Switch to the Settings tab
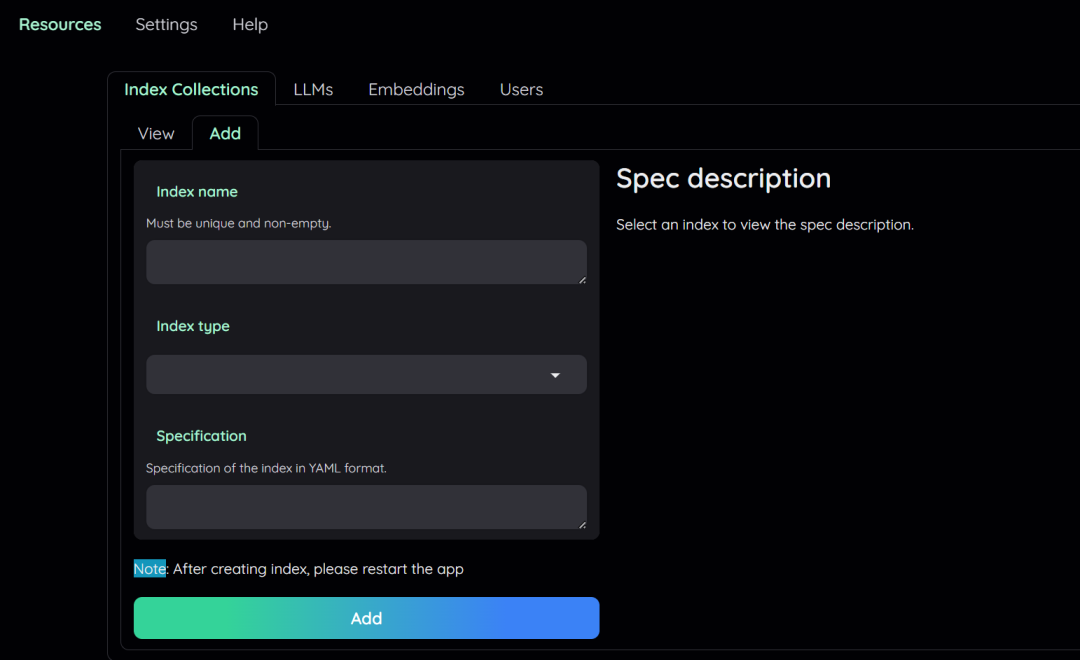1080x660 pixels. 166,25
